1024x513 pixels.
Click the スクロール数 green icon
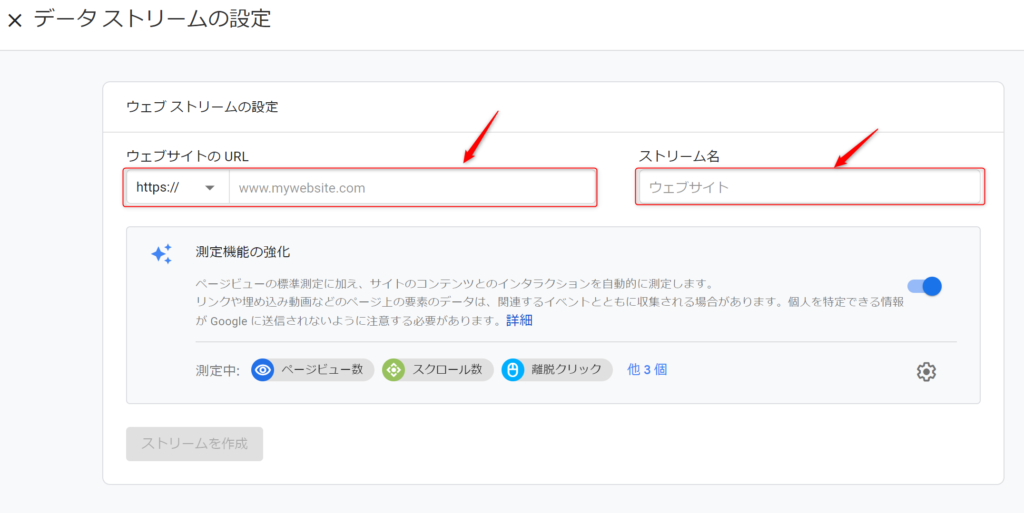(x=393, y=370)
